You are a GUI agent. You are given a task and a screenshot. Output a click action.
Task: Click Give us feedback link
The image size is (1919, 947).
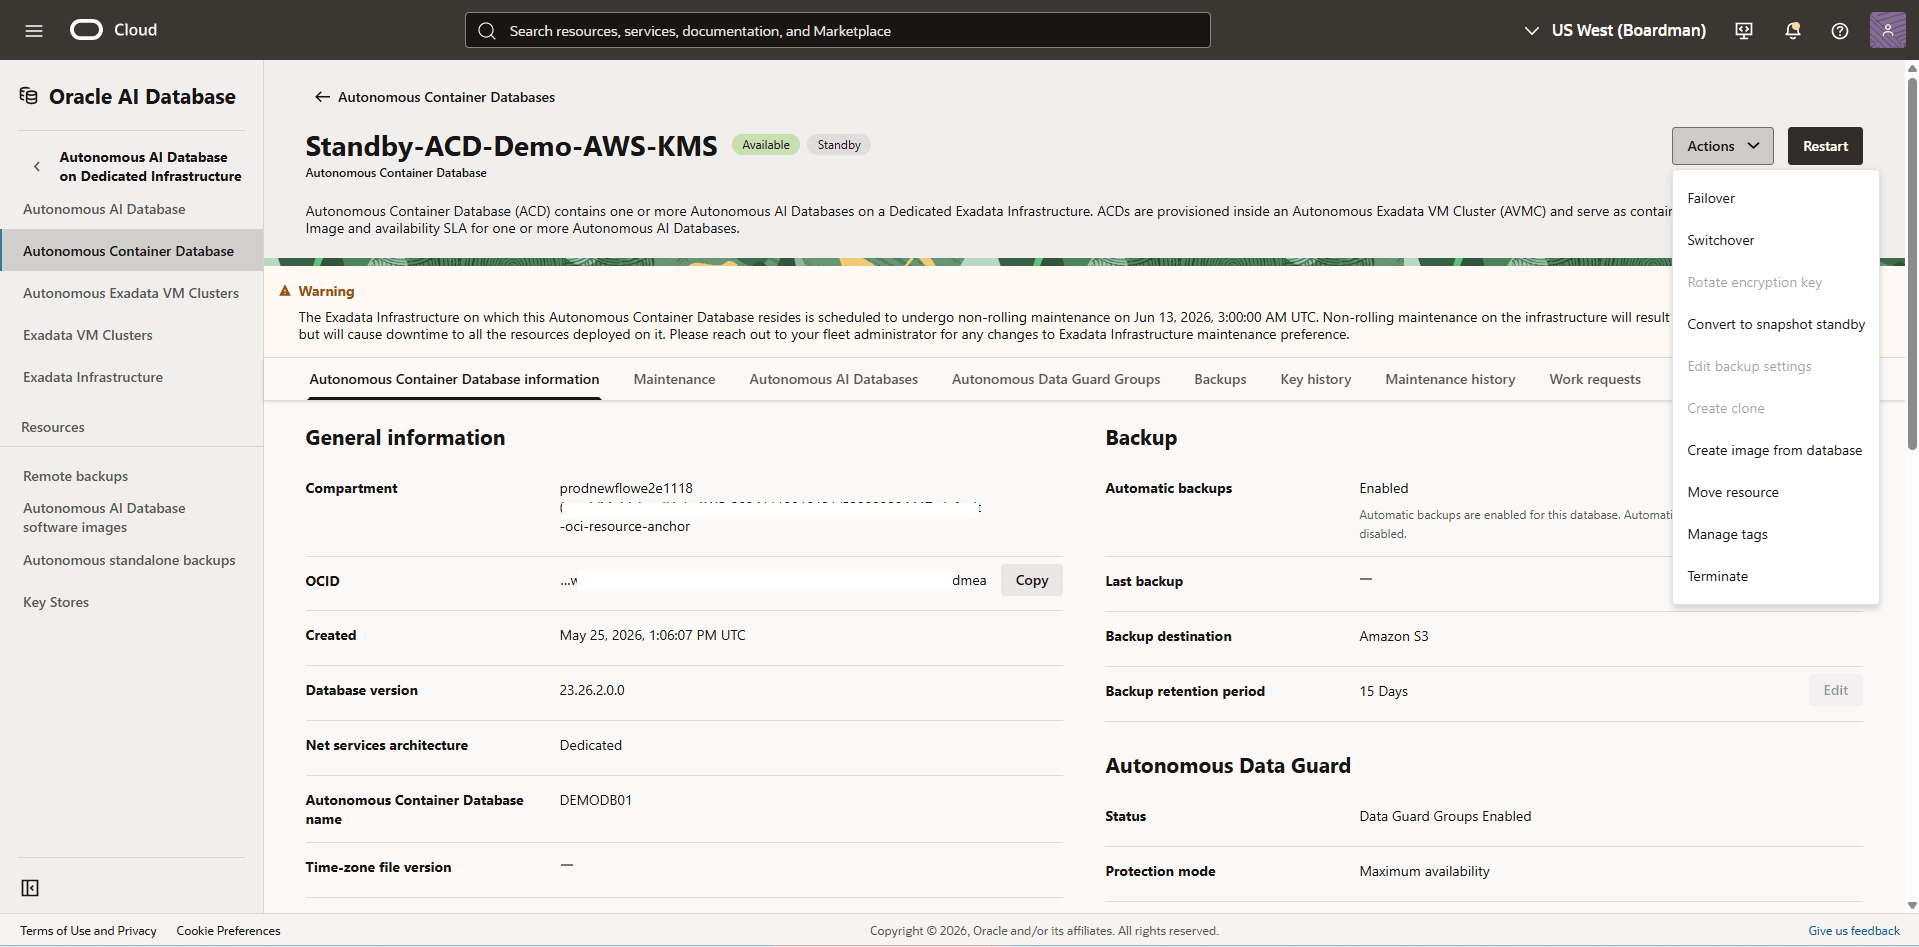coord(1854,931)
